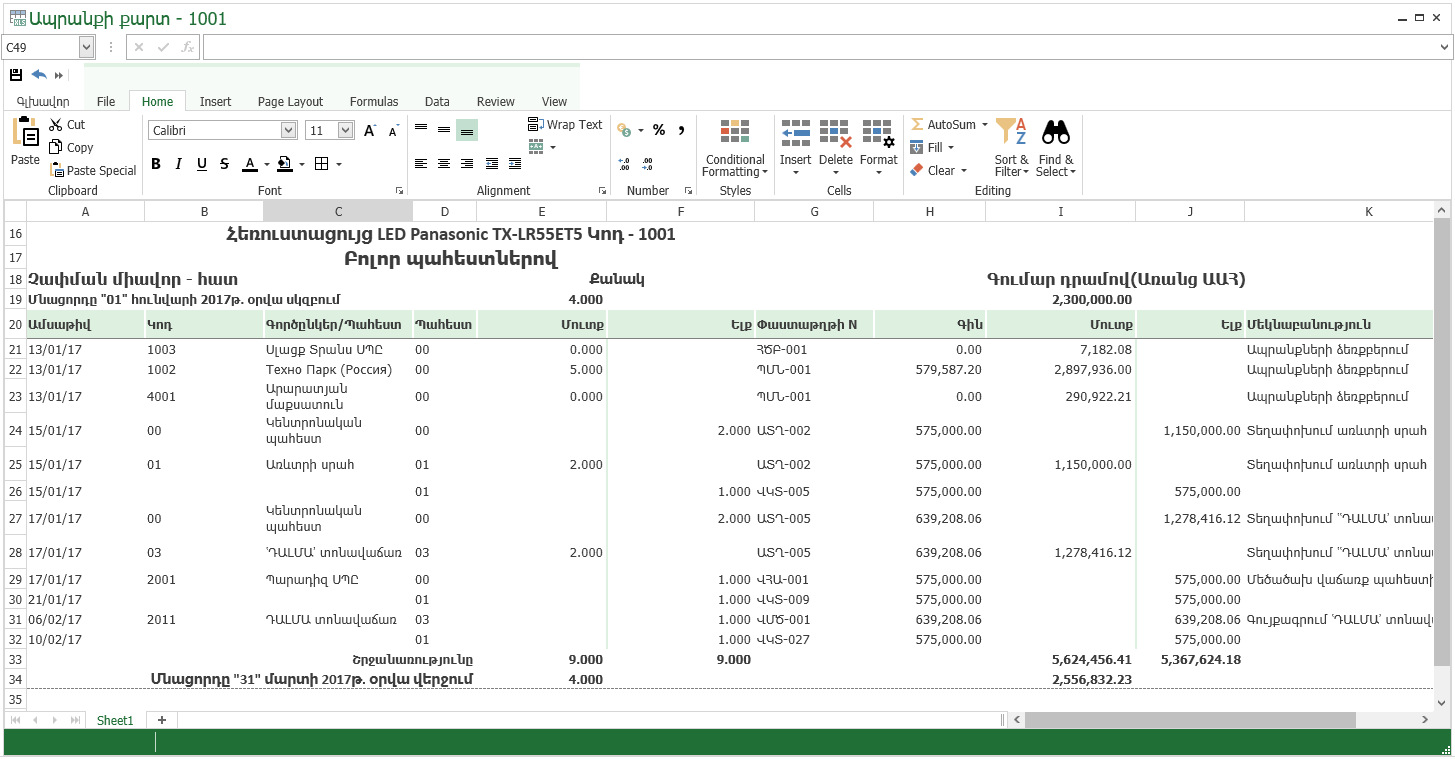Image resolution: width=1455 pixels, height=759 pixels.
Task: Open the Font dialog launcher
Action: click(399, 190)
